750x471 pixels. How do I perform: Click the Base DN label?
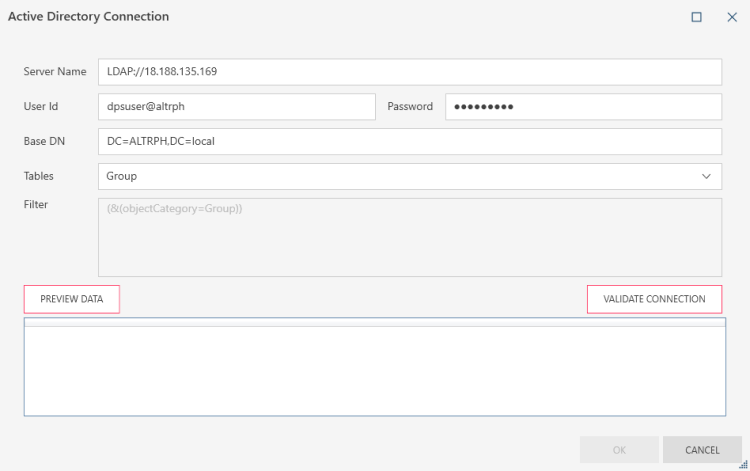(44, 141)
